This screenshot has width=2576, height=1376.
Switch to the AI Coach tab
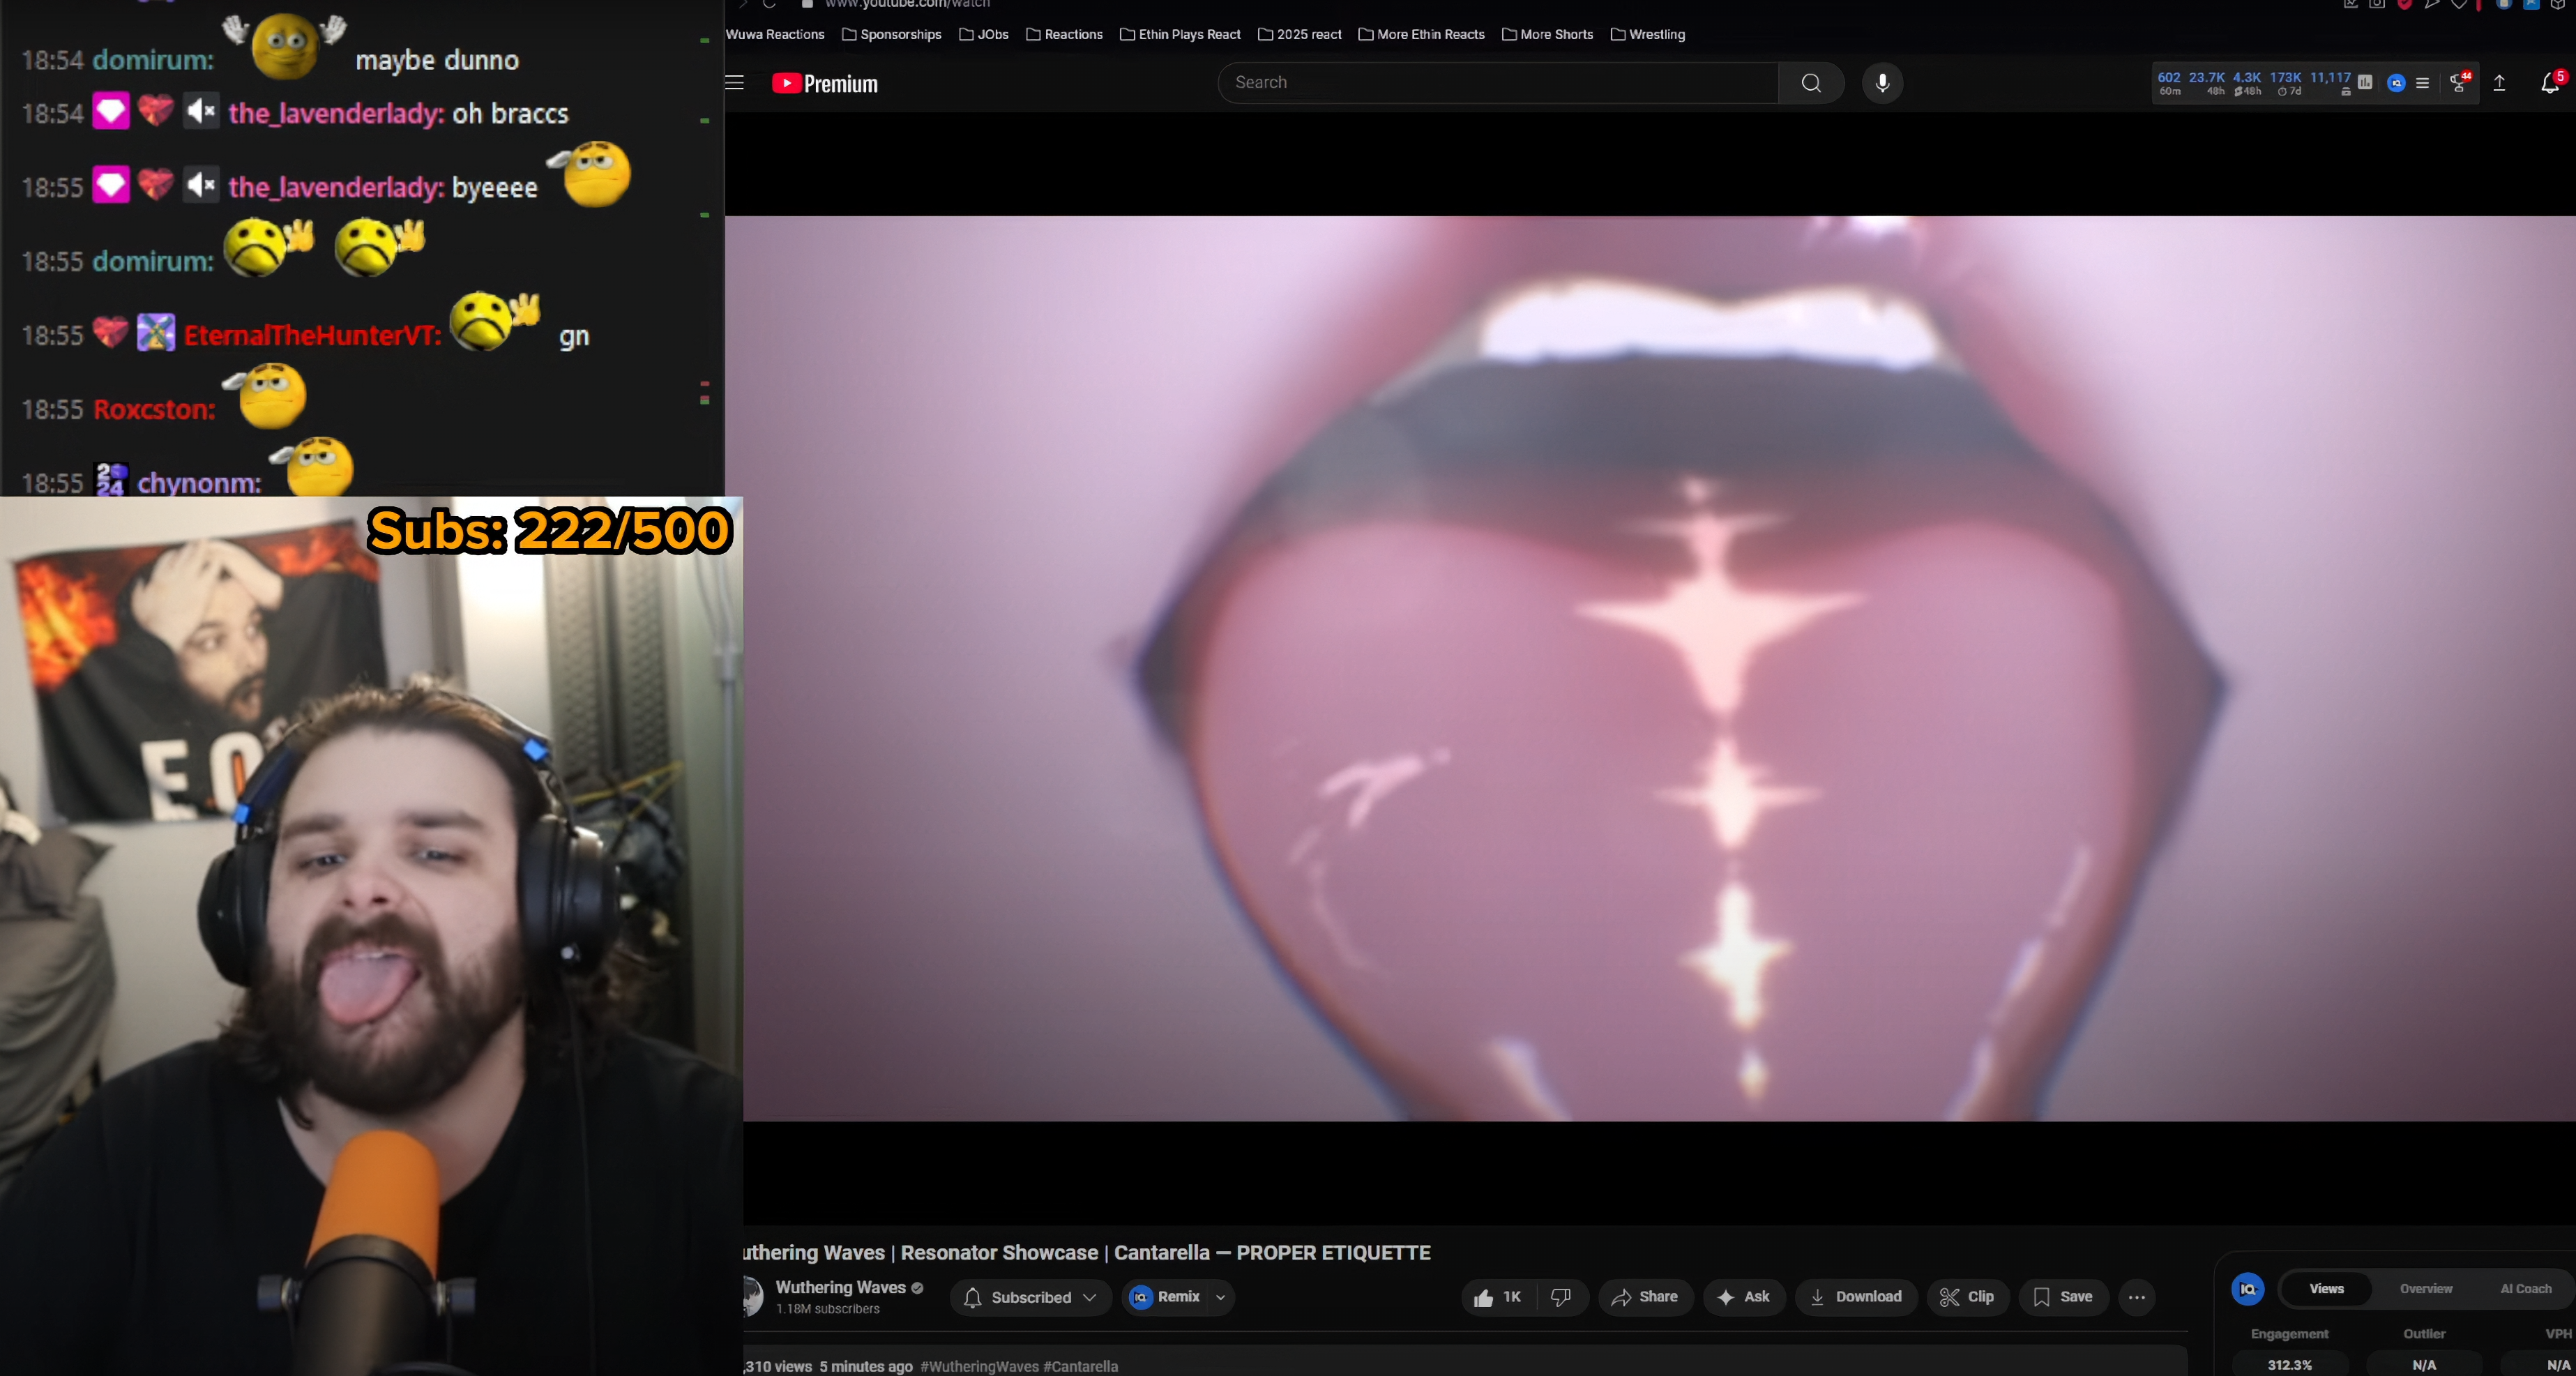point(2526,1289)
